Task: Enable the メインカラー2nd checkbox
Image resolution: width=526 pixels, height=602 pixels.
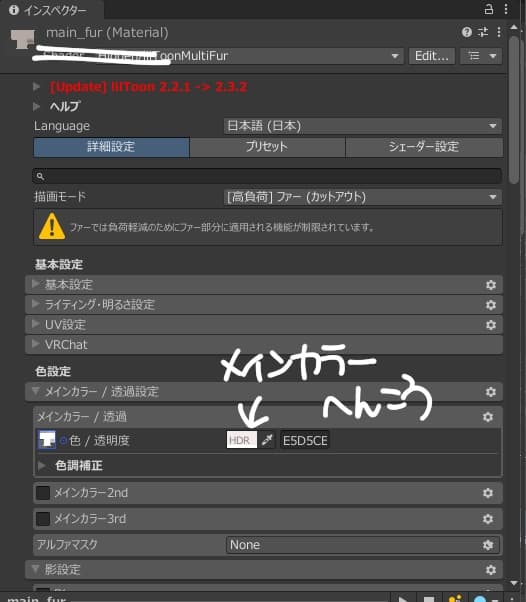Action: tap(43, 493)
